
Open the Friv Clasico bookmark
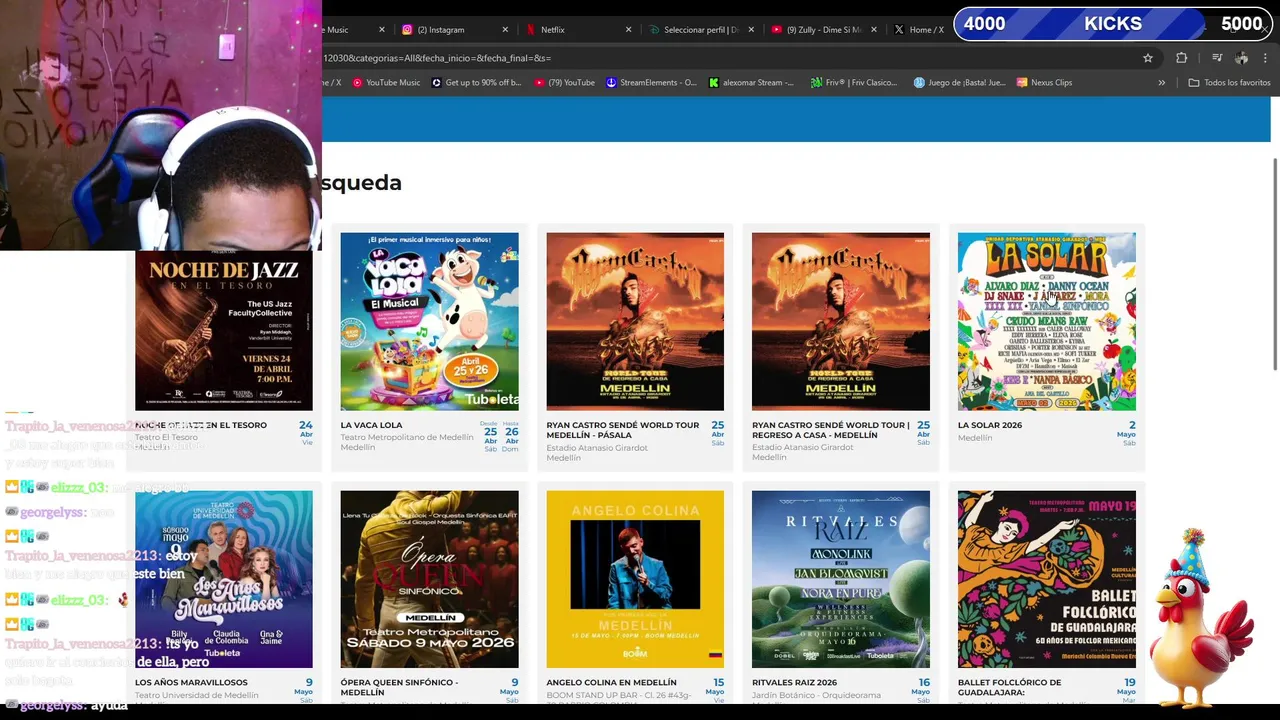pyautogui.click(x=853, y=83)
